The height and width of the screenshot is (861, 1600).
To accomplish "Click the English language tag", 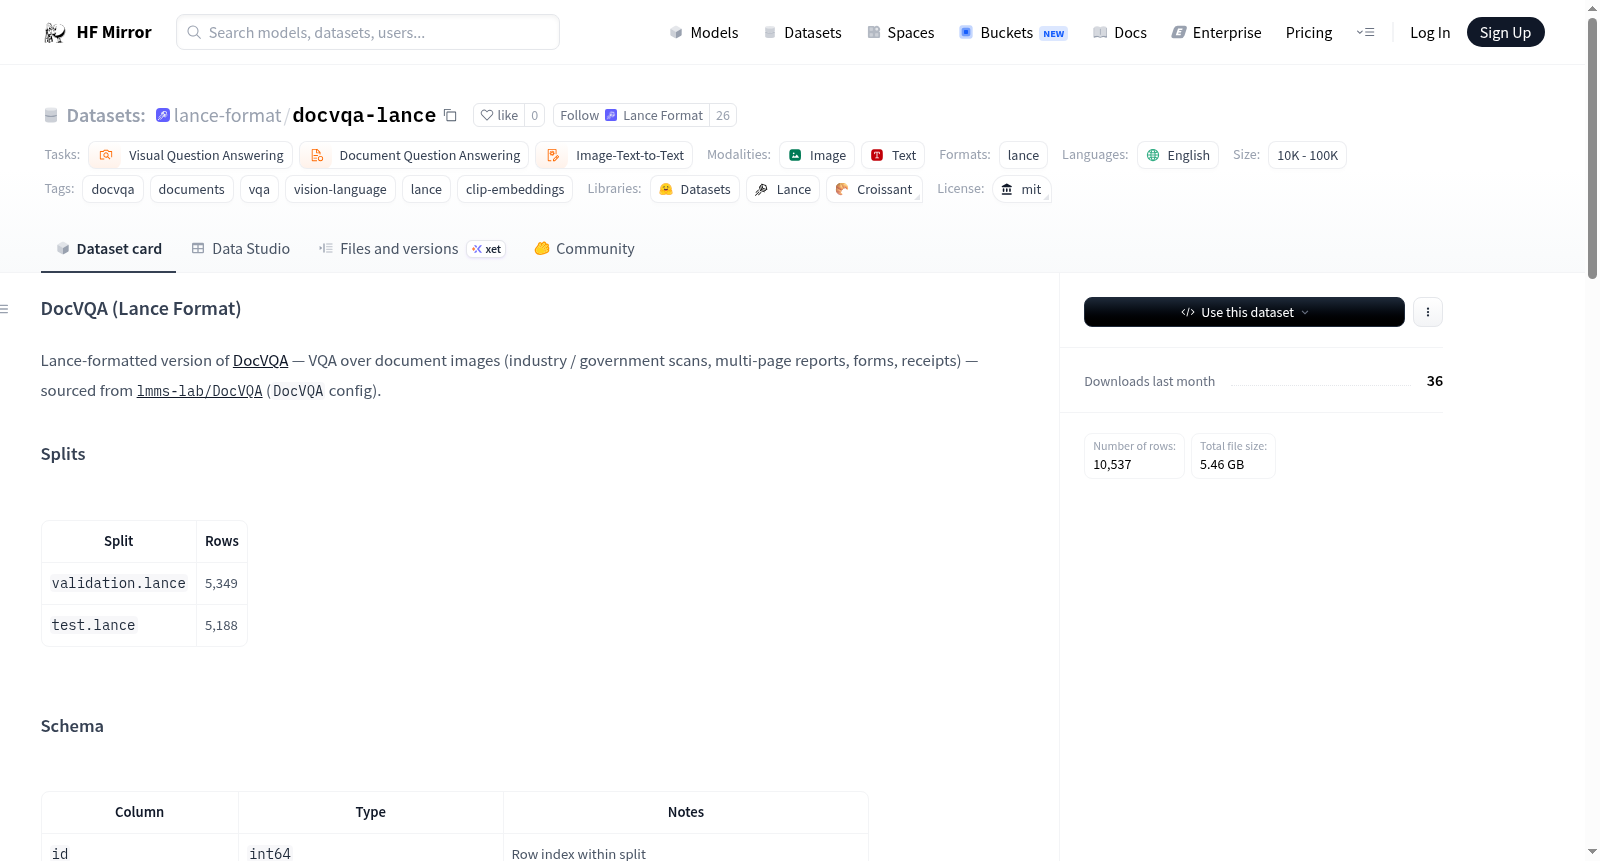I will [x=1178, y=155].
